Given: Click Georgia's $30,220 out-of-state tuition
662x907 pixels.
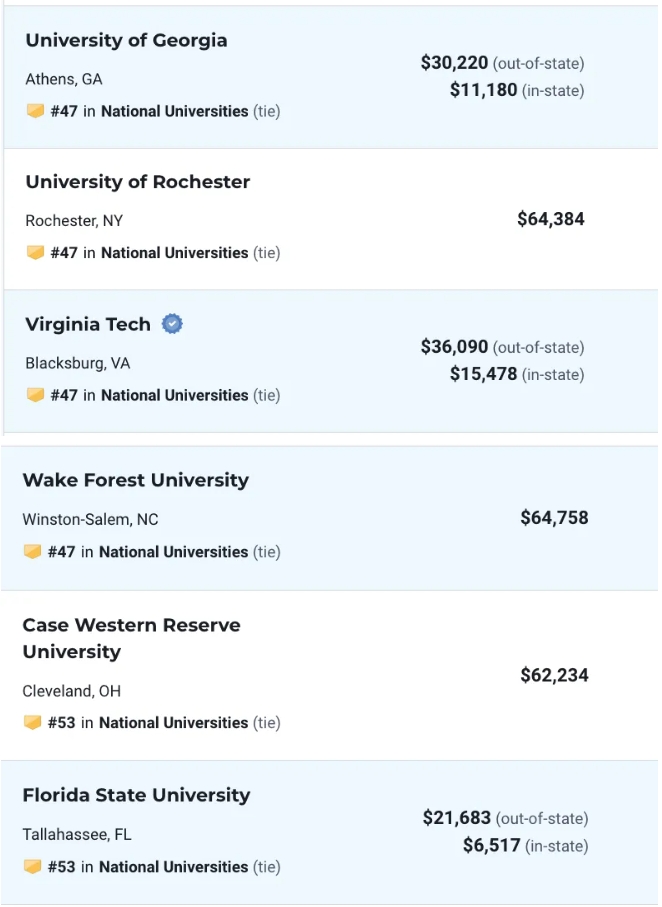Looking at the screenshot, I should pyautogui.click(x=454, y=63).
